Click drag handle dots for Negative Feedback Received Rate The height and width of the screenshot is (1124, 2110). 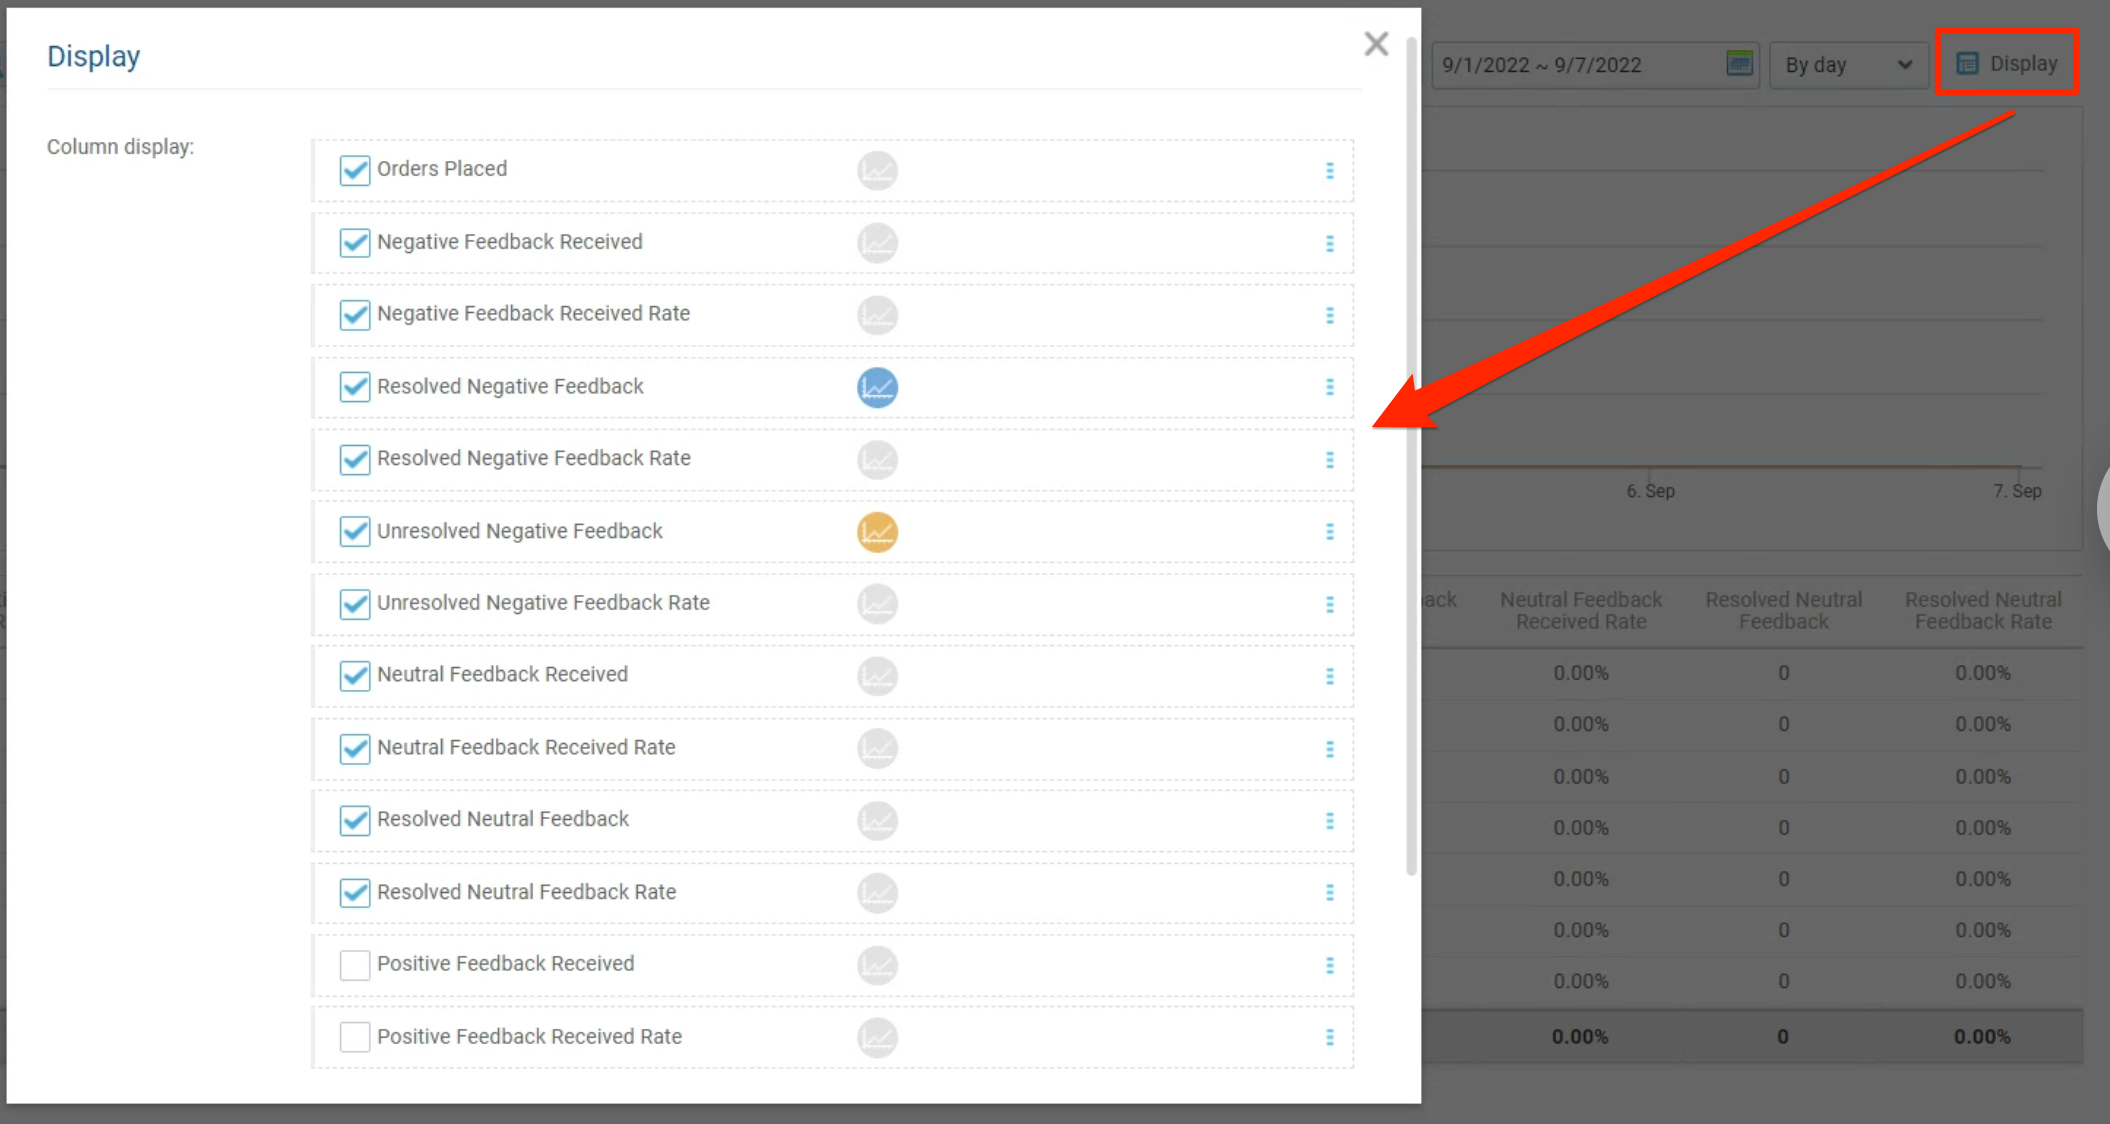pyautogui.click(x=1329, y=315)
